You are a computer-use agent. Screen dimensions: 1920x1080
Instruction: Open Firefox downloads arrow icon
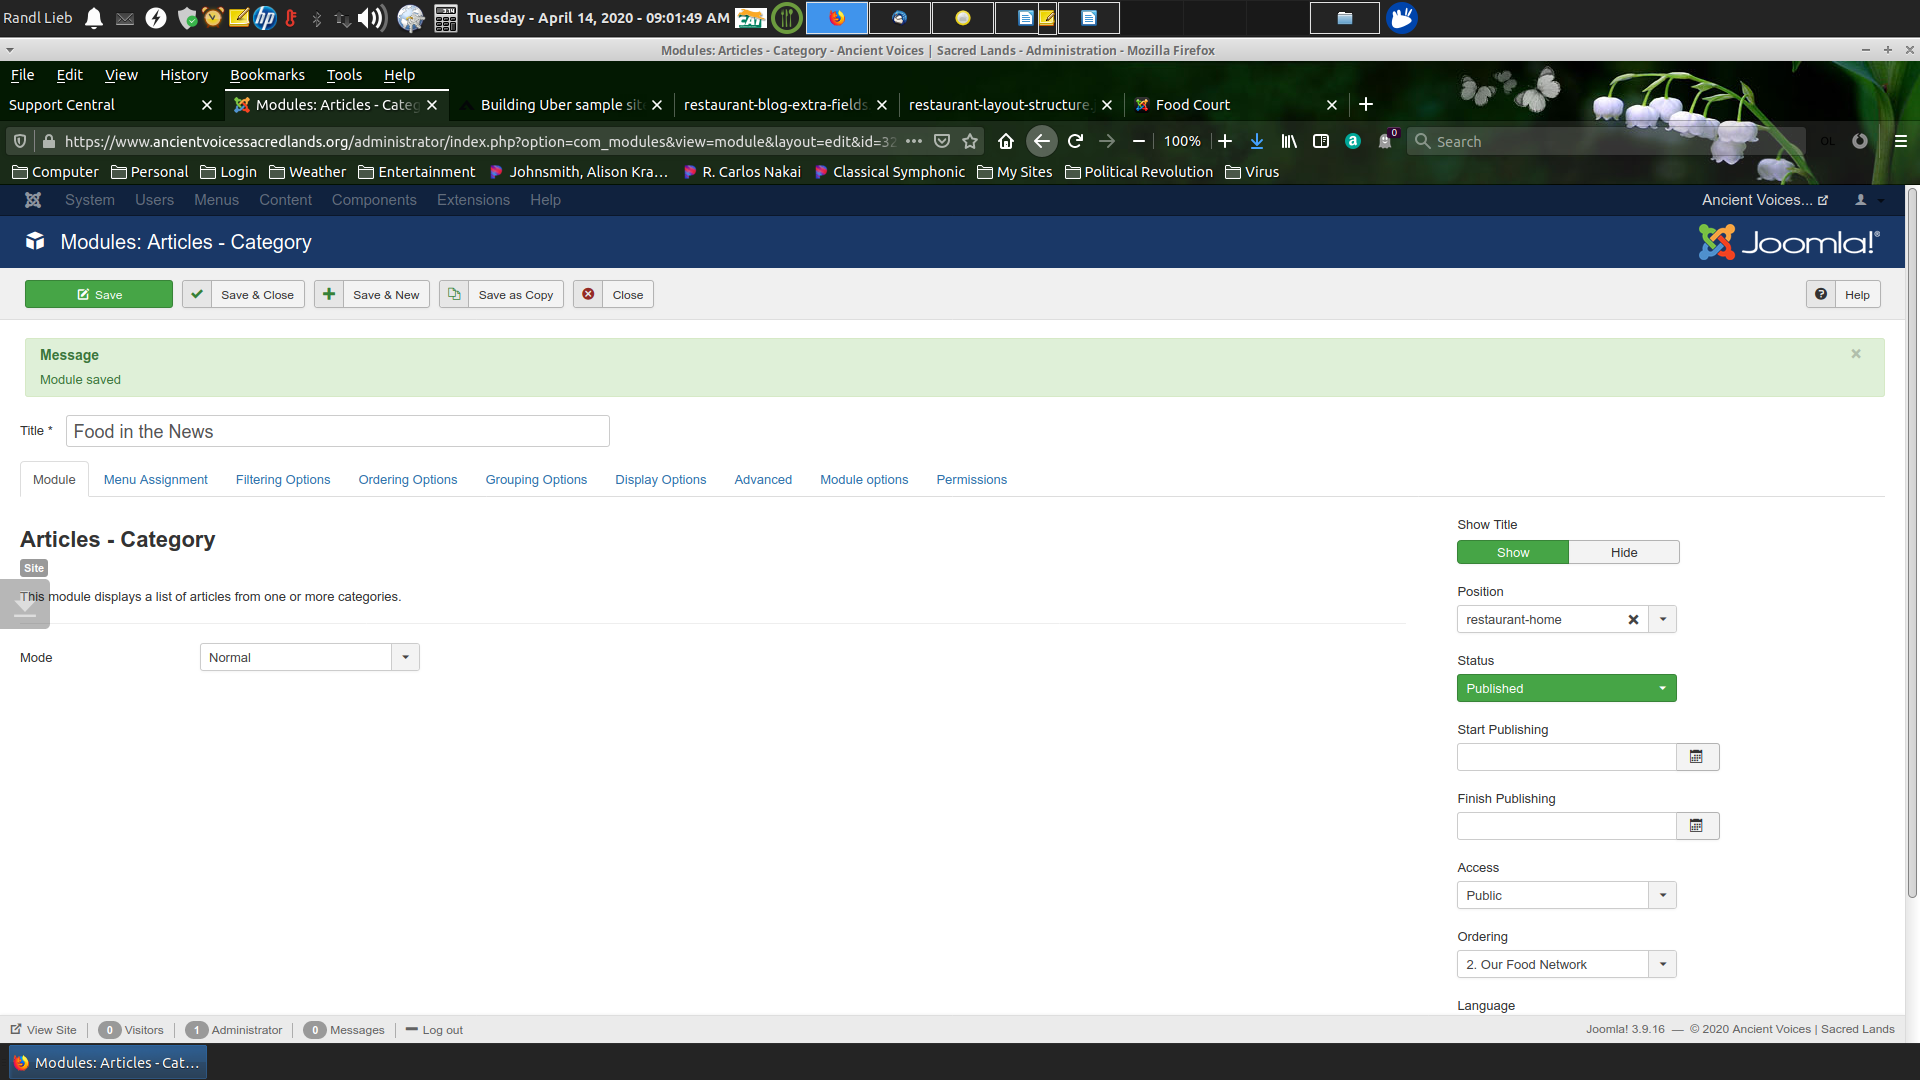click(x=1257, y=141)
